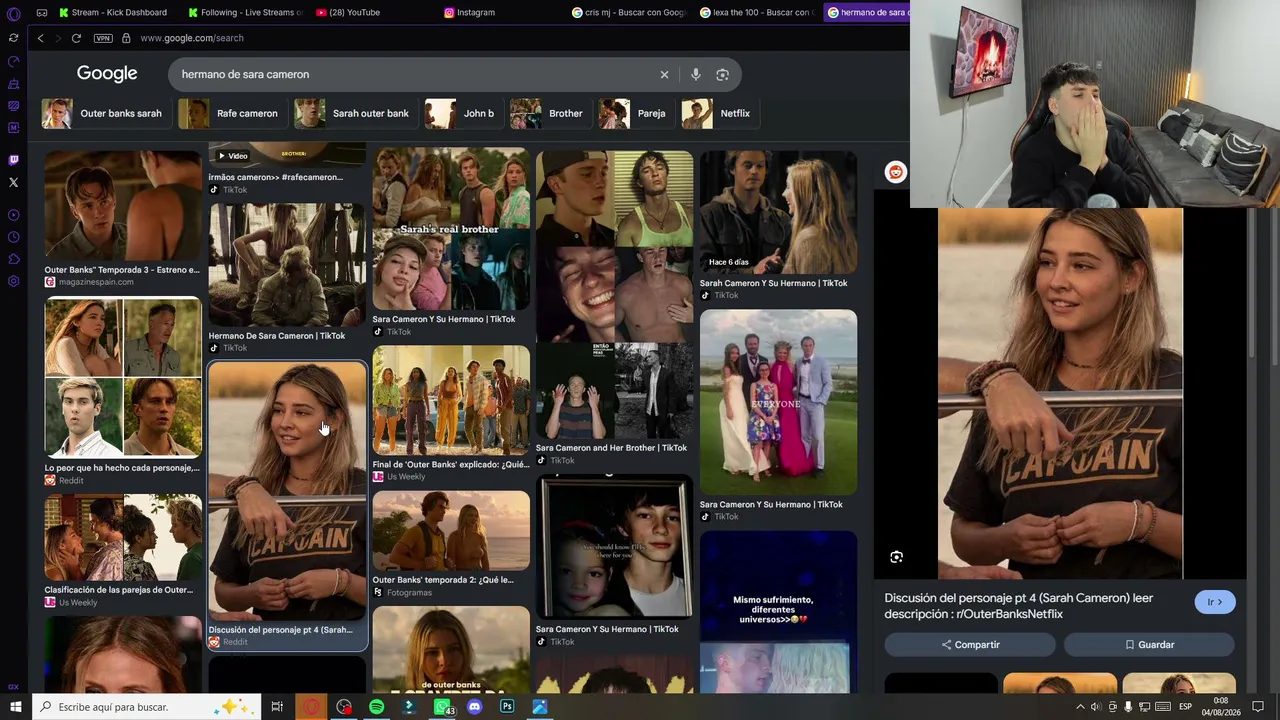Open the Final de 'Outer Banks' explicado result
Image resolution: width=1280 pixels, height=720 pixels.
[x=451, y=400]
